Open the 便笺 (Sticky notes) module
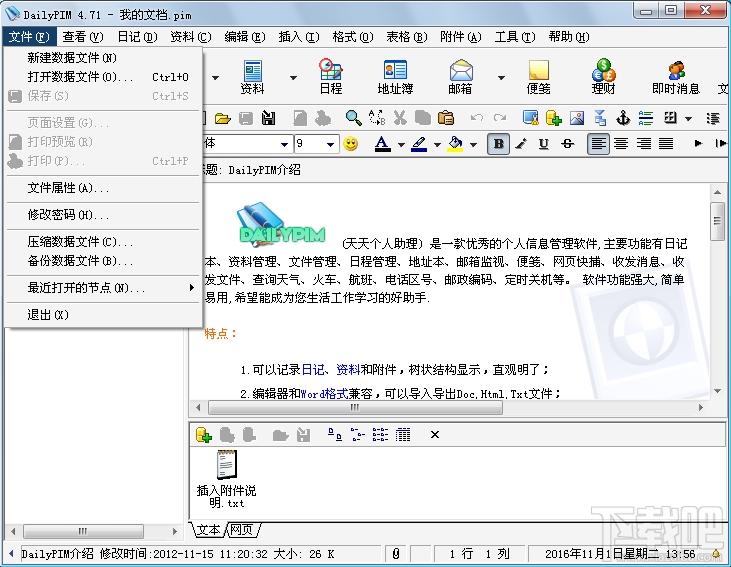This screenshot has width=731, height=567. (x=538, y=77)
